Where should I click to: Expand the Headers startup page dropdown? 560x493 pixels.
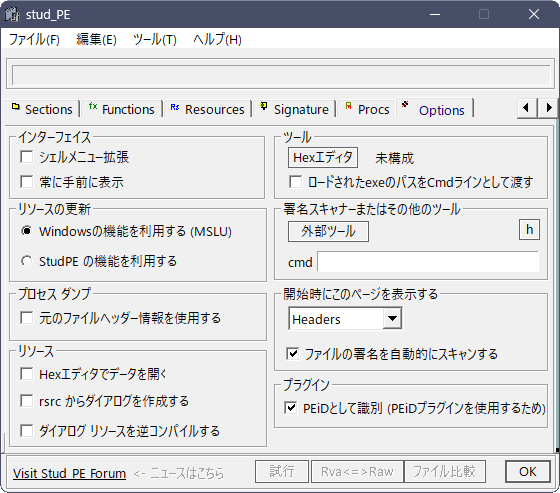392,318
